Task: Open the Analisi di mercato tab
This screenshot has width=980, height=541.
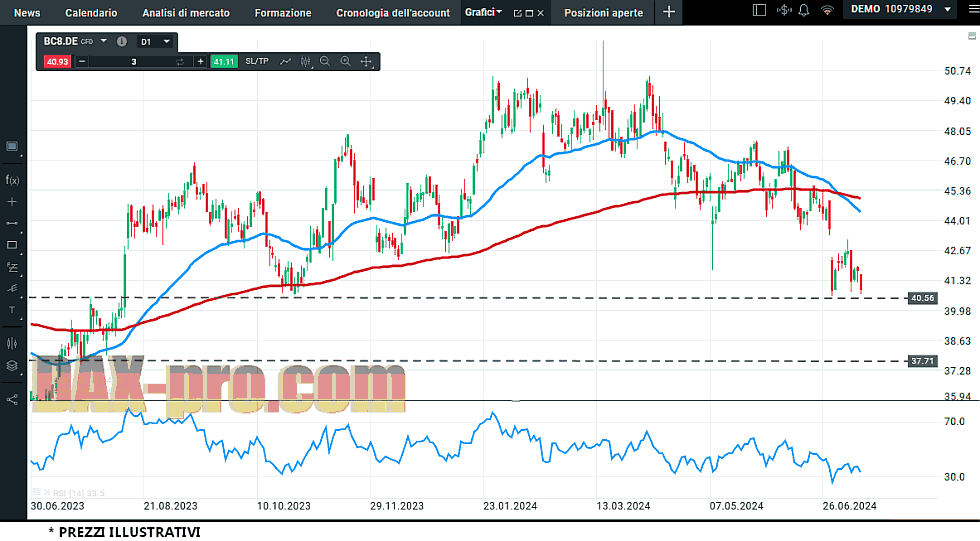Action: tap(186, 12)
